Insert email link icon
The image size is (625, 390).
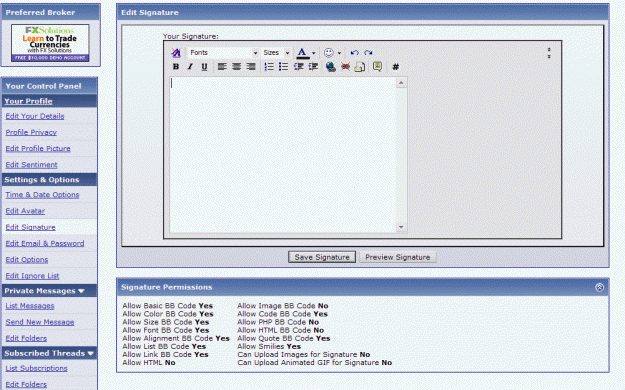(360, 67)
